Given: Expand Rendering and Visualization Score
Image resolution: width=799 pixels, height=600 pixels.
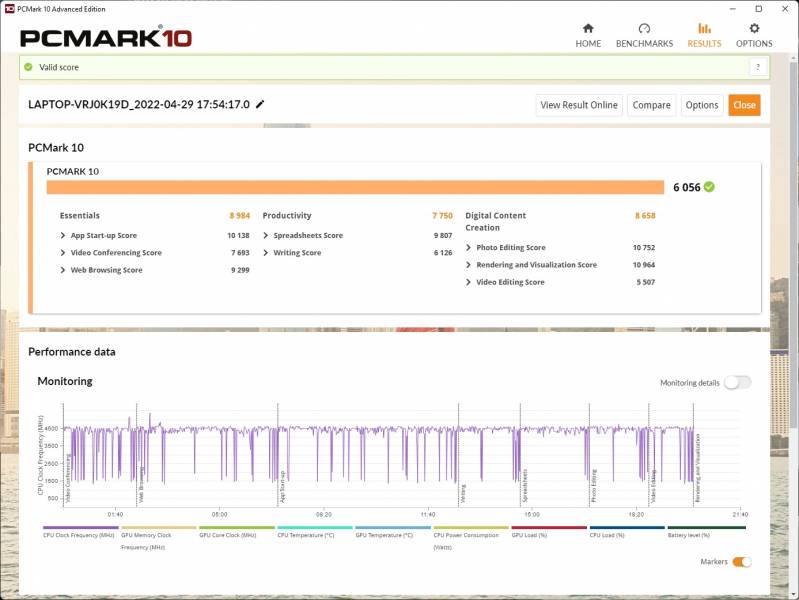Looking at the screenshot, I should pos(468,265).
